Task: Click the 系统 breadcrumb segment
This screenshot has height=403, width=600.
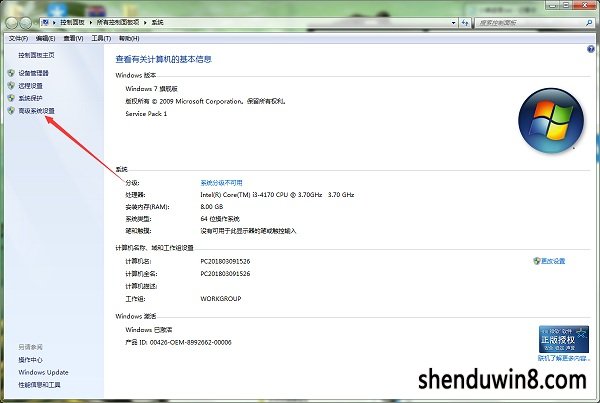Action: (157, 23)
